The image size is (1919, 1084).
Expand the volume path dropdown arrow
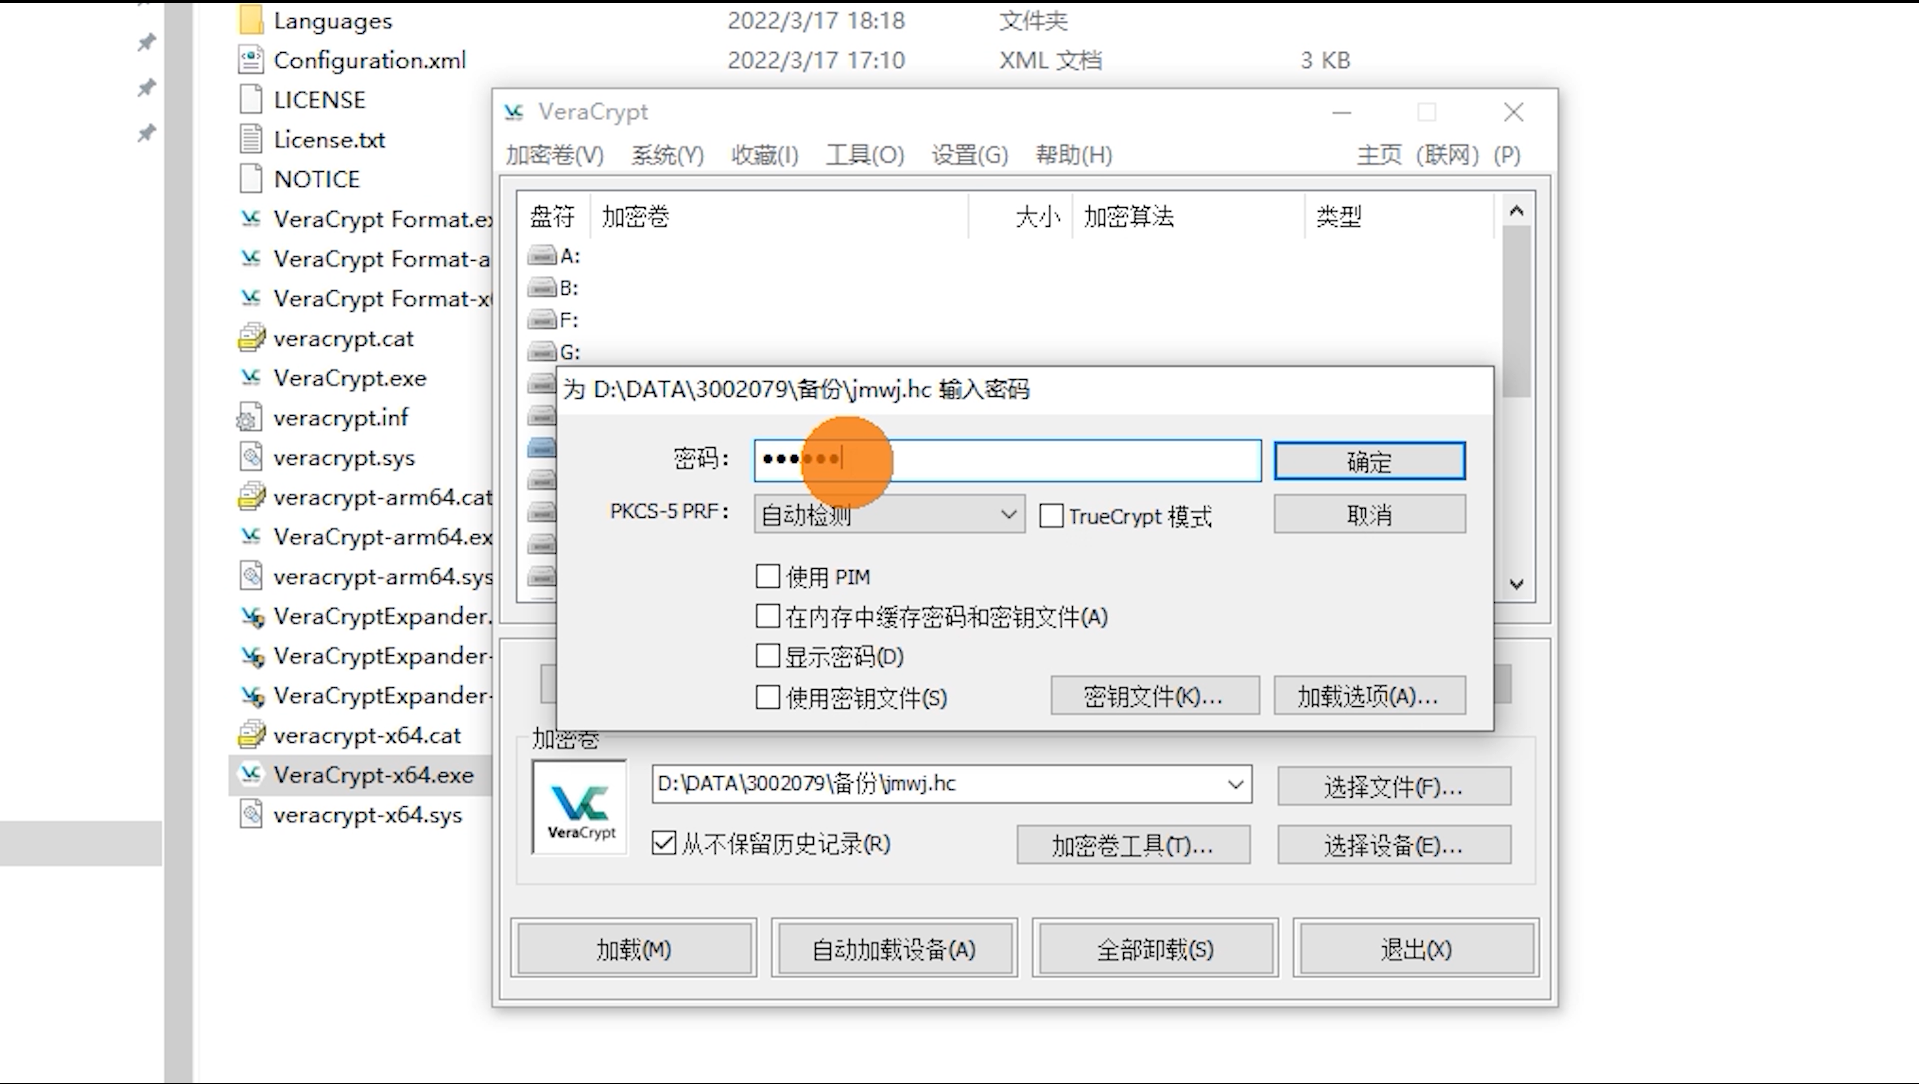[x=1236, y=785]
